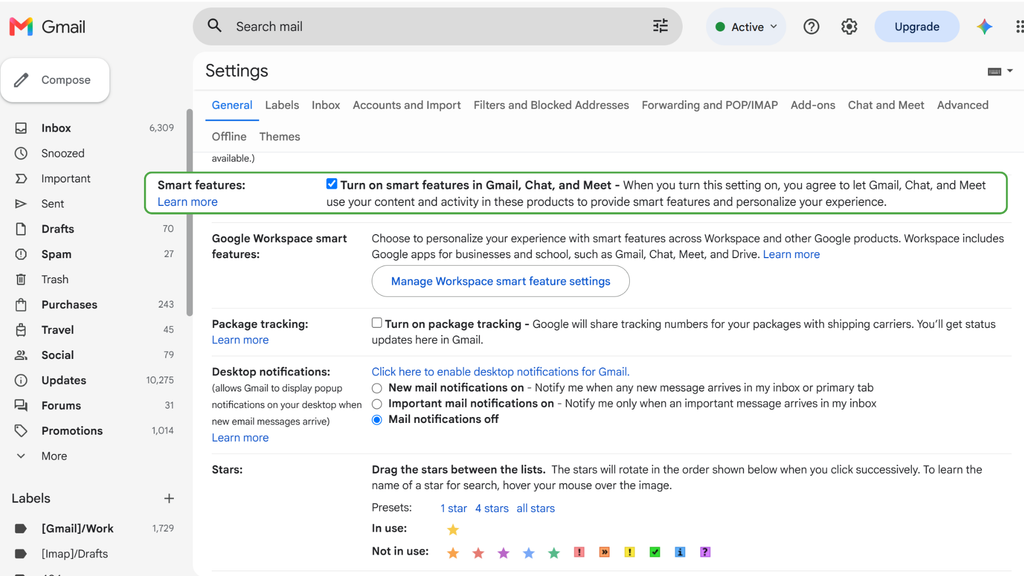1024x576 pixels.
Task: Click the Gmail logo
Action: point(47,27)
